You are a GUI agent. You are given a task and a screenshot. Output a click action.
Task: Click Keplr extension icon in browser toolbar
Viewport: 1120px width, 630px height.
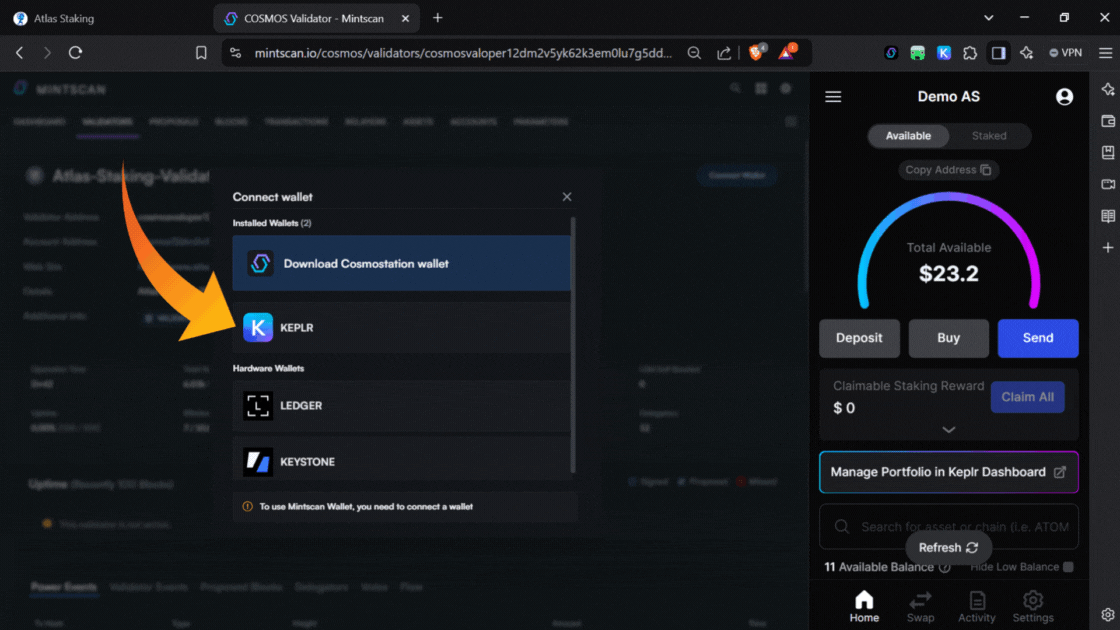944,53
